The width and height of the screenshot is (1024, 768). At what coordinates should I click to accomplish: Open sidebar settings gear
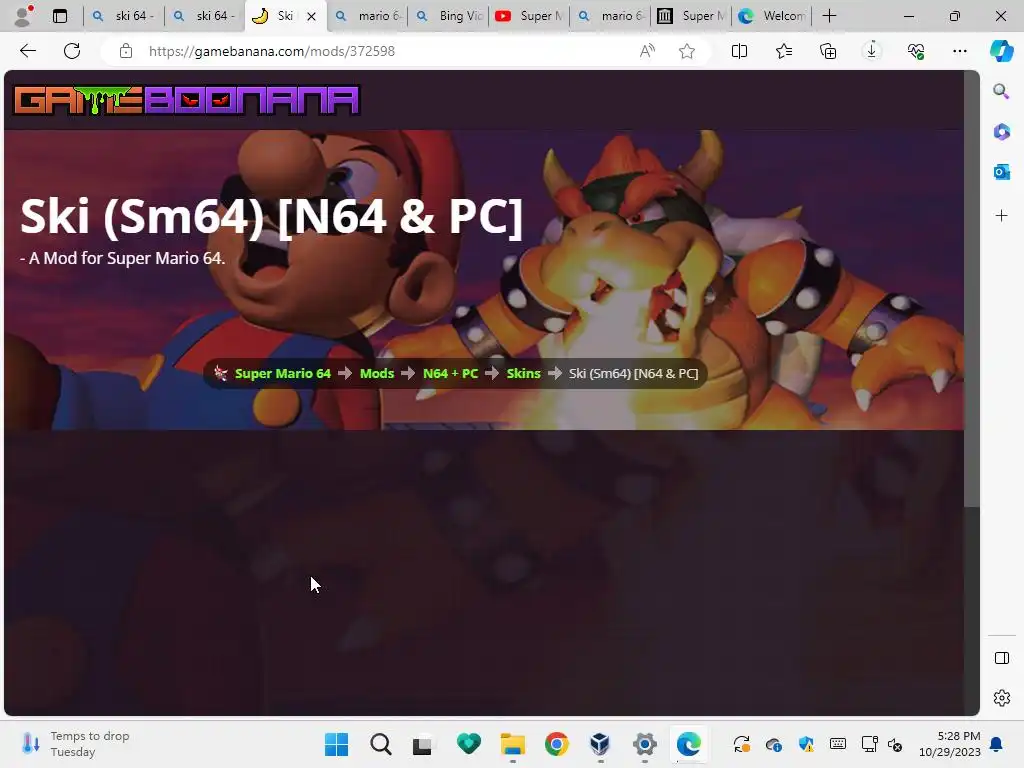1001,698
